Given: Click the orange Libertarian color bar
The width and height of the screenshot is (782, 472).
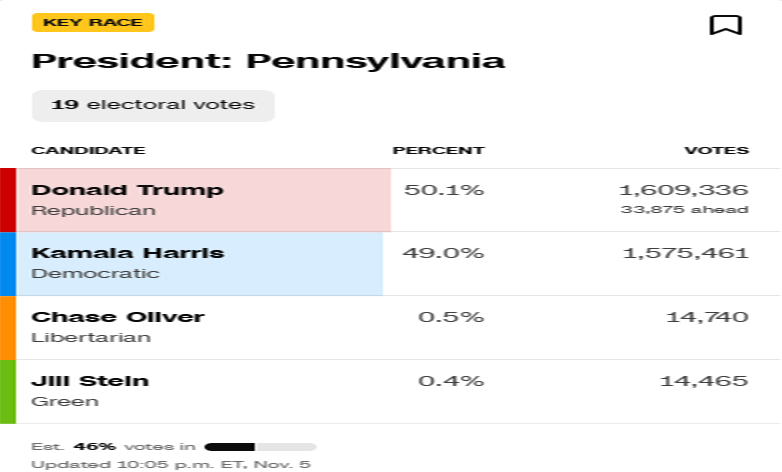Looking at the screenshot, I should (8, 327).
